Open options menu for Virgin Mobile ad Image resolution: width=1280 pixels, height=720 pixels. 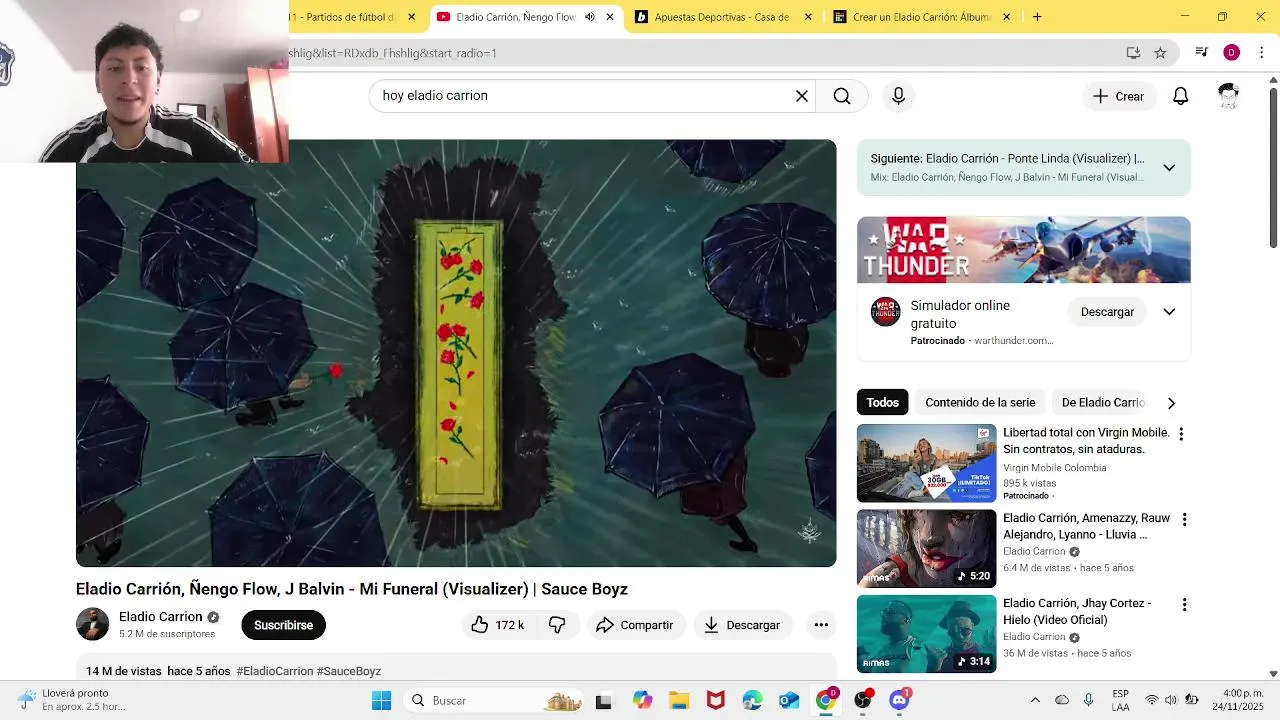pos(1181,434)
